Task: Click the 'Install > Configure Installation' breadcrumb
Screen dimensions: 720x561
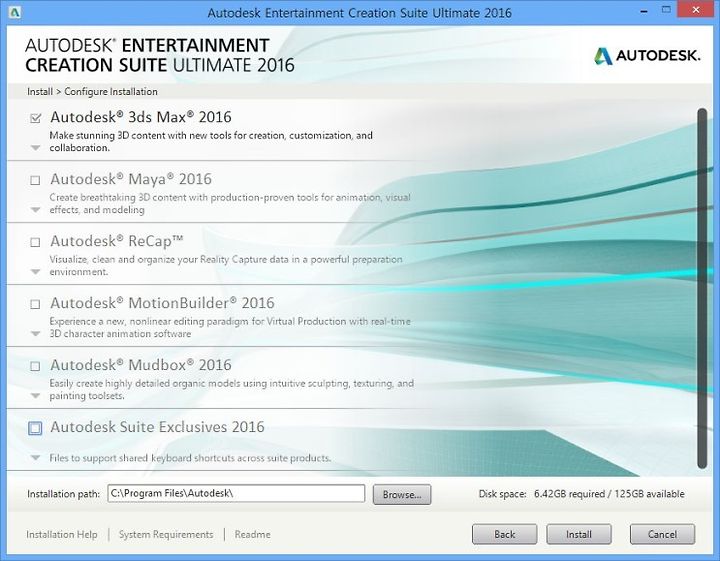Action: click(92, 92)
